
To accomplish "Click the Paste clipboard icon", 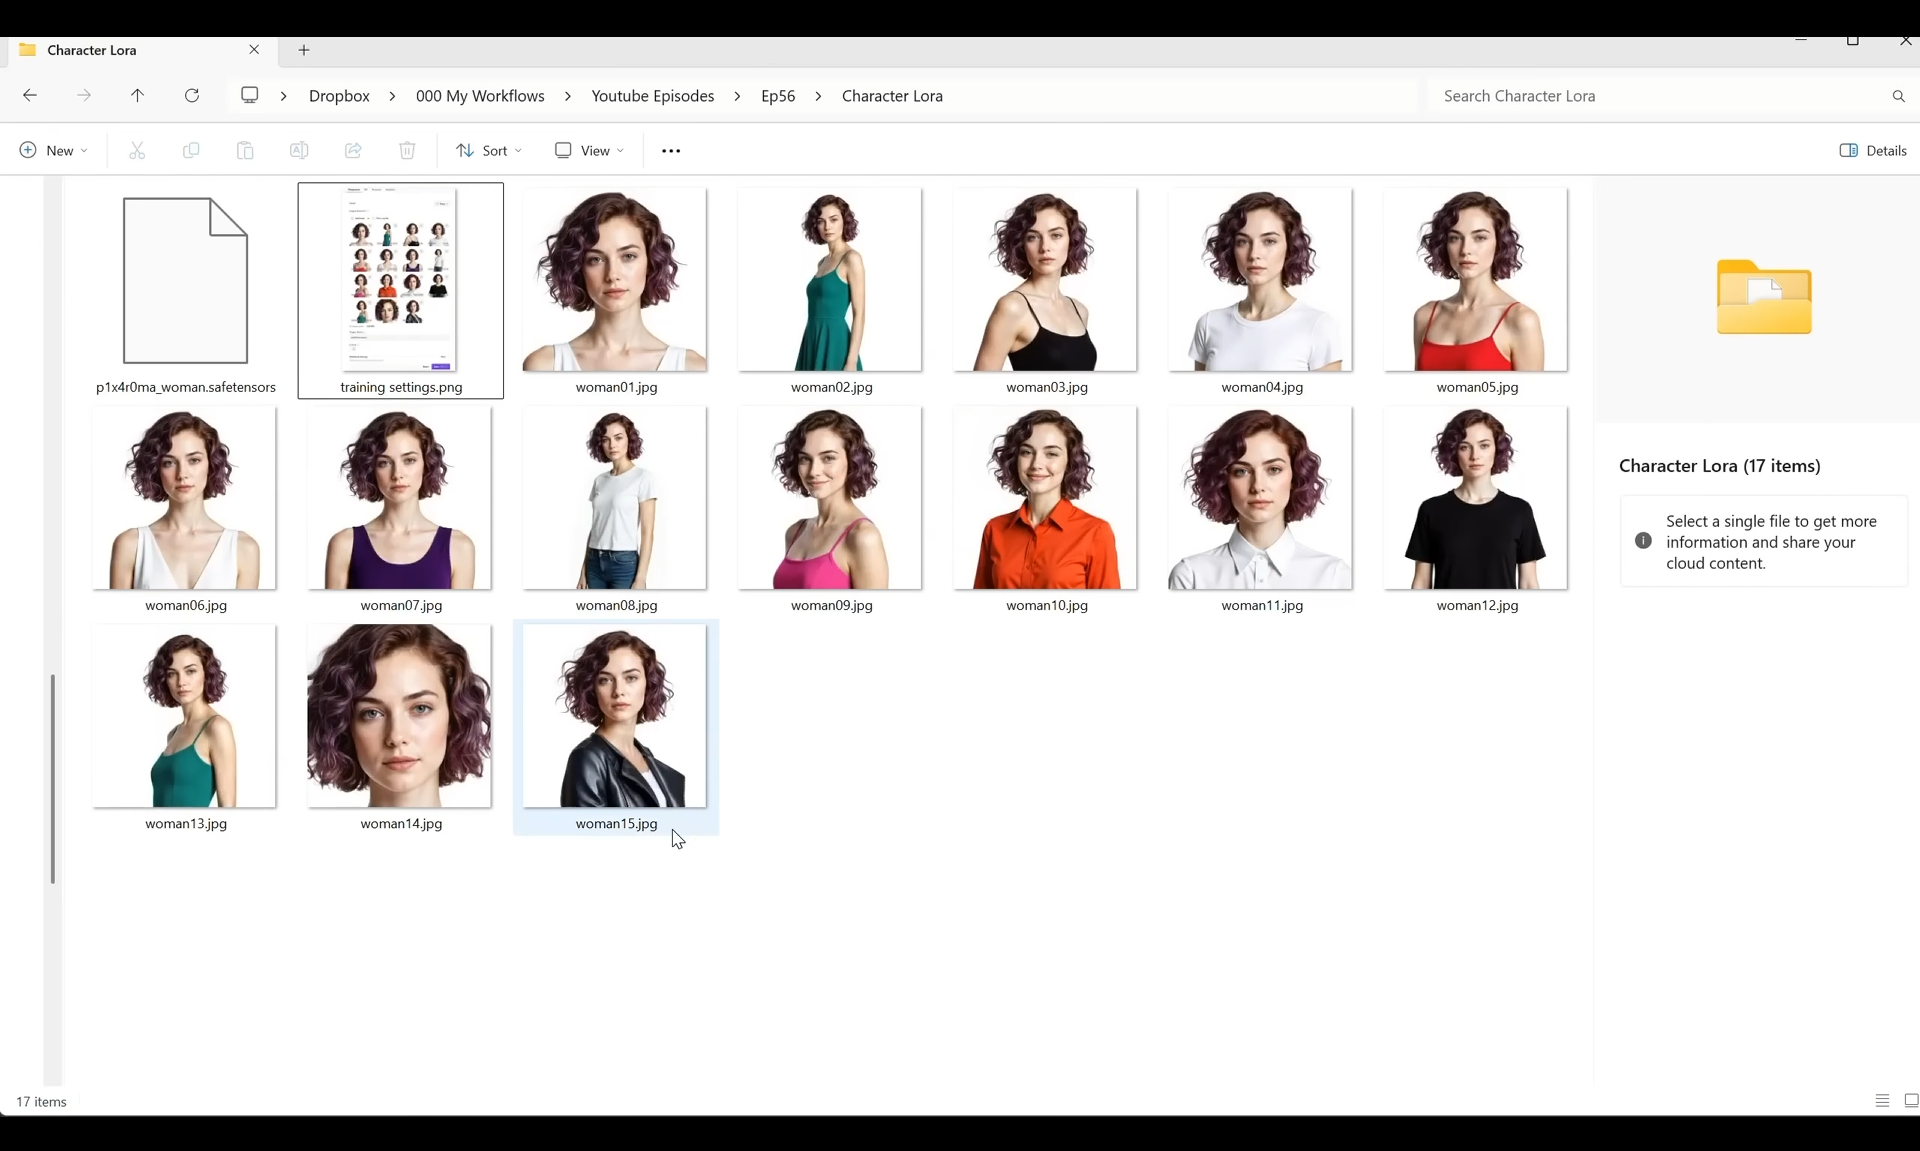I will tap(245, 150).
